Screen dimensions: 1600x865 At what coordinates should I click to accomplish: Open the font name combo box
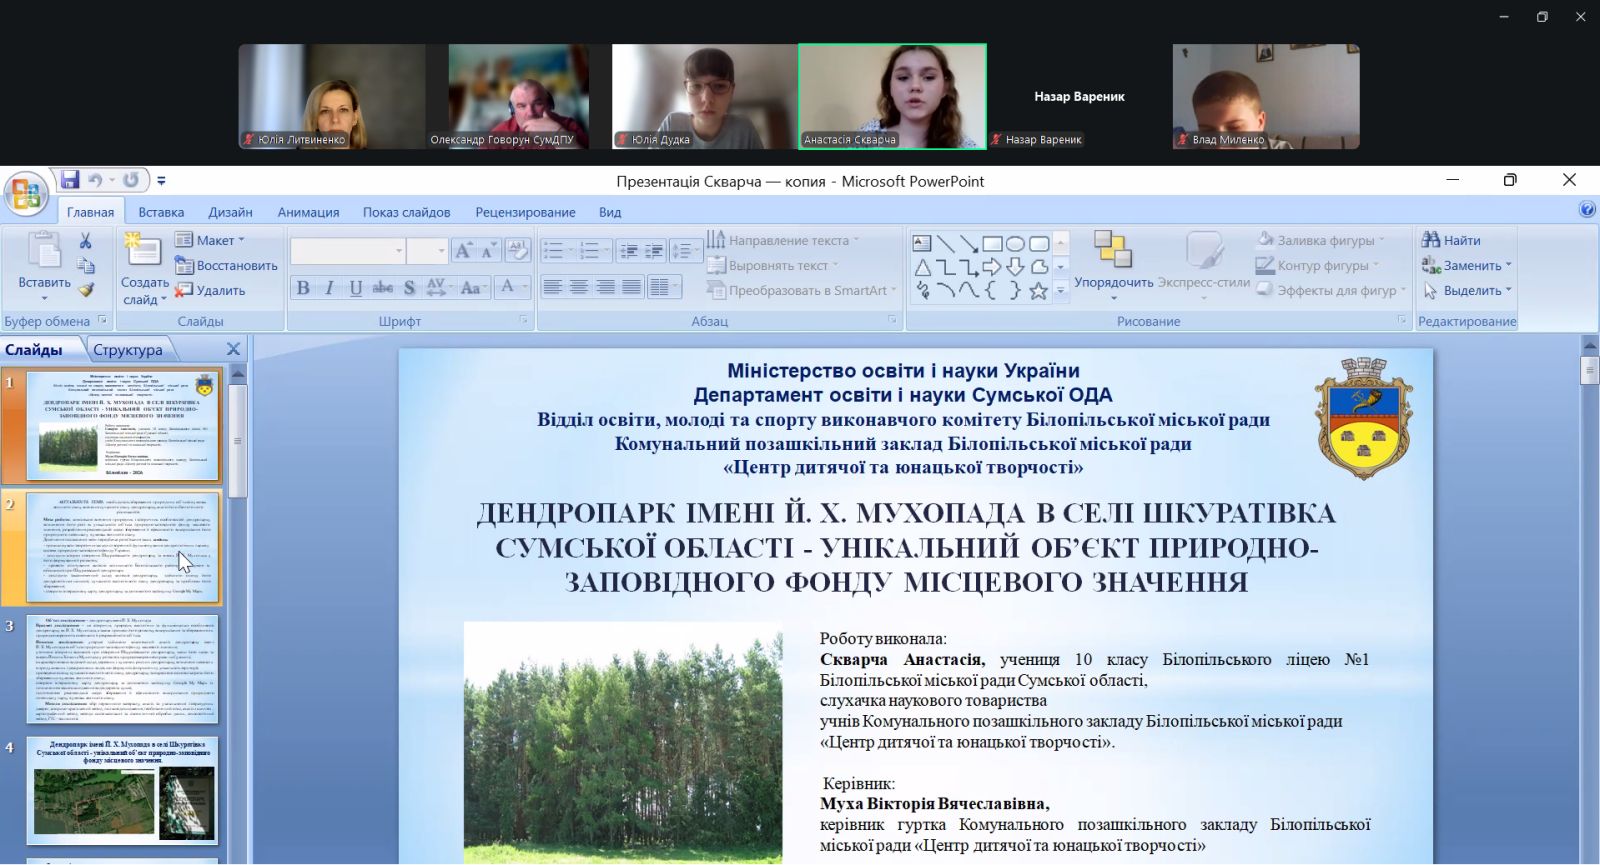tap(348, 251)
